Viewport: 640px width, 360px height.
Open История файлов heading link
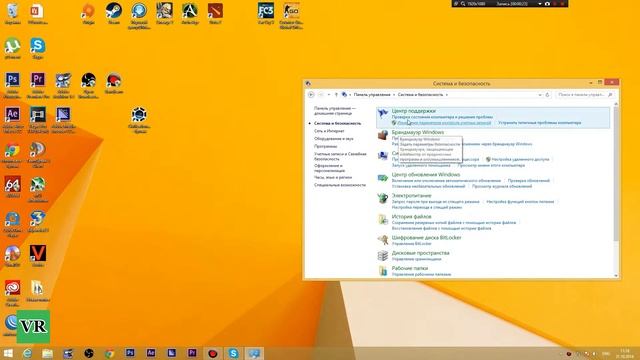(411, 217)
